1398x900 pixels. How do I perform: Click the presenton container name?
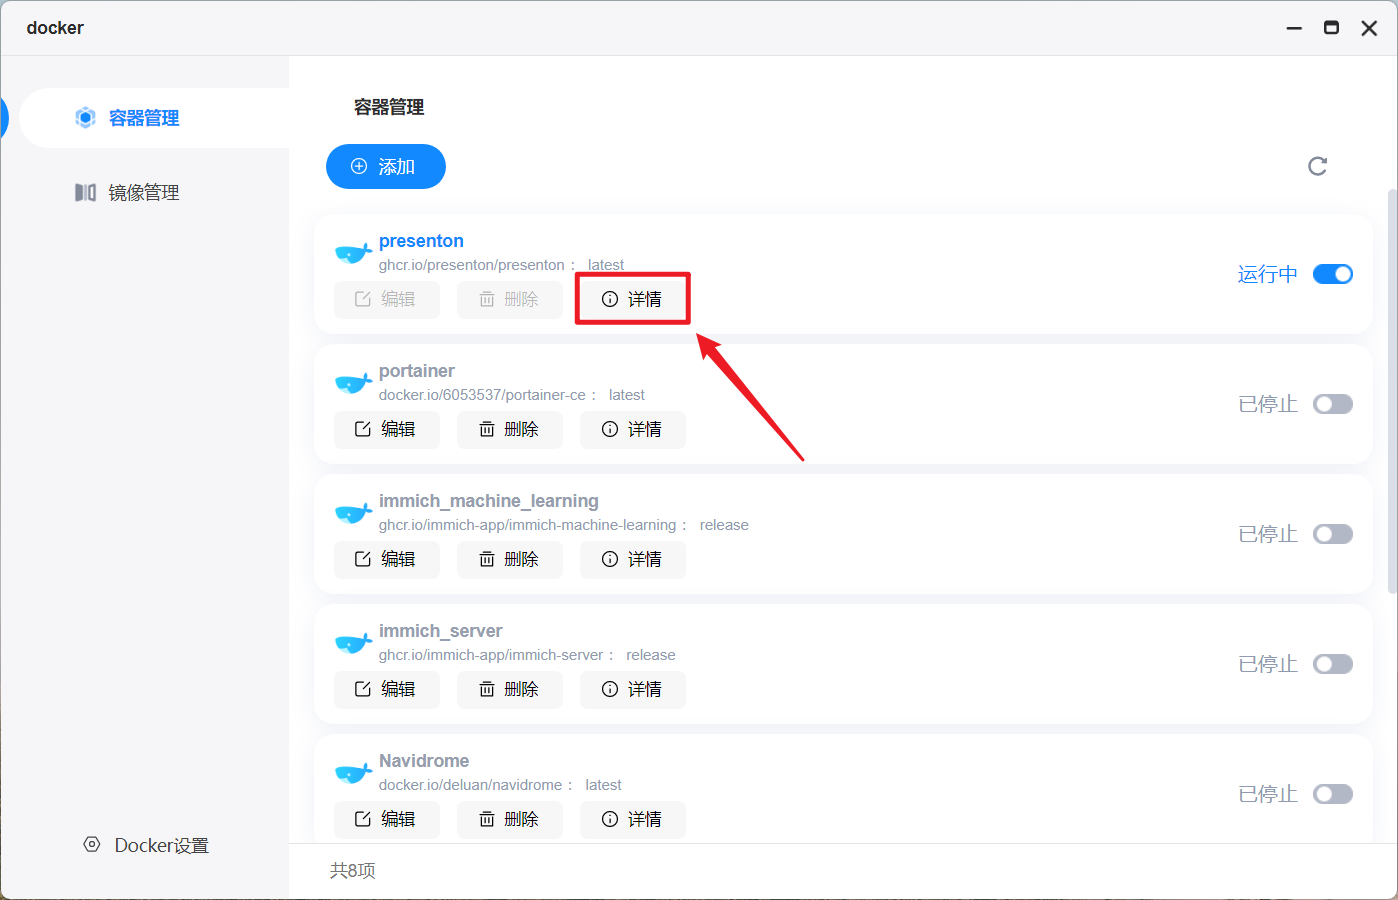(x=421, y=241)
